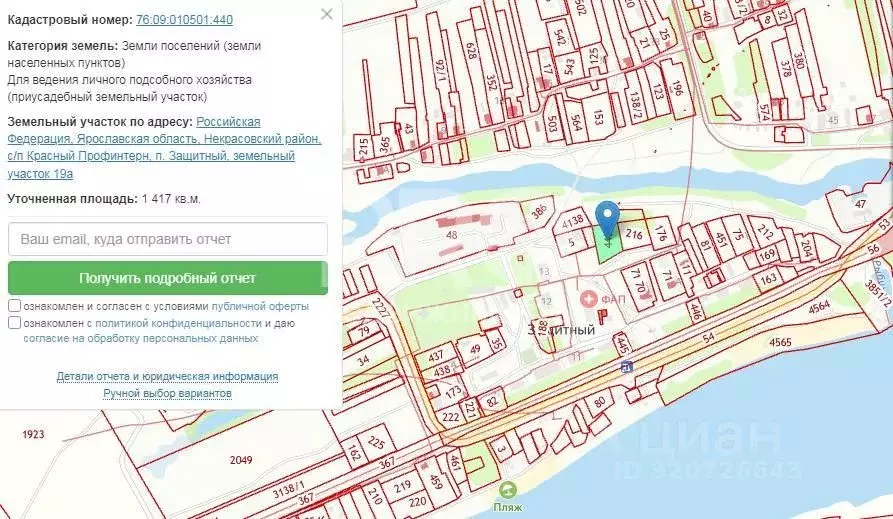Tick the public offer agreement checkbox

click(14, 306)
